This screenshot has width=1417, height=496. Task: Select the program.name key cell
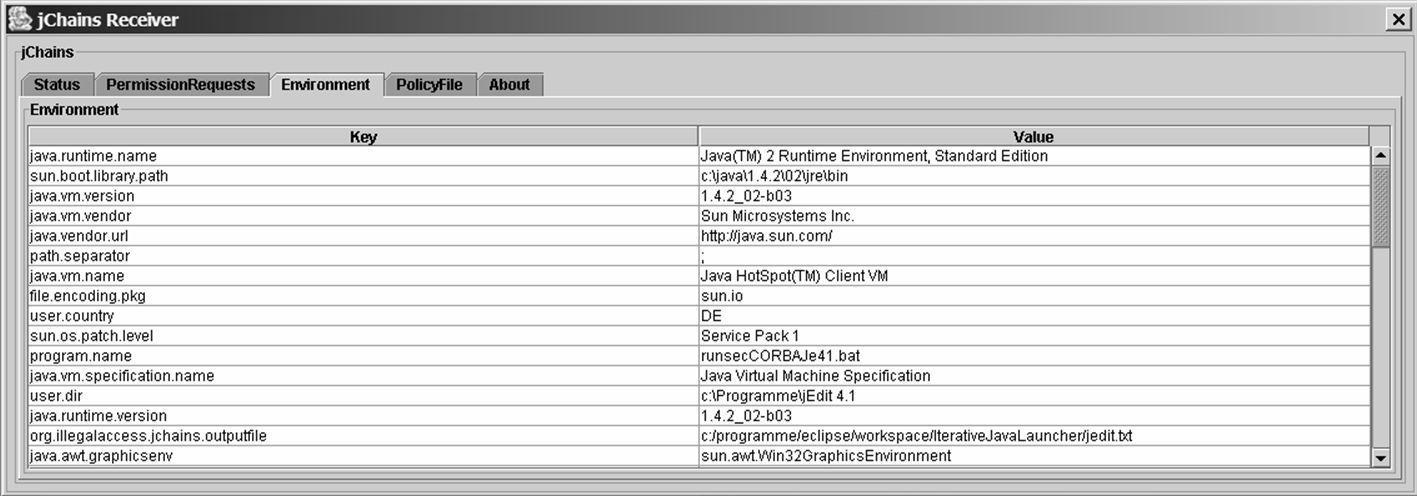363,356
